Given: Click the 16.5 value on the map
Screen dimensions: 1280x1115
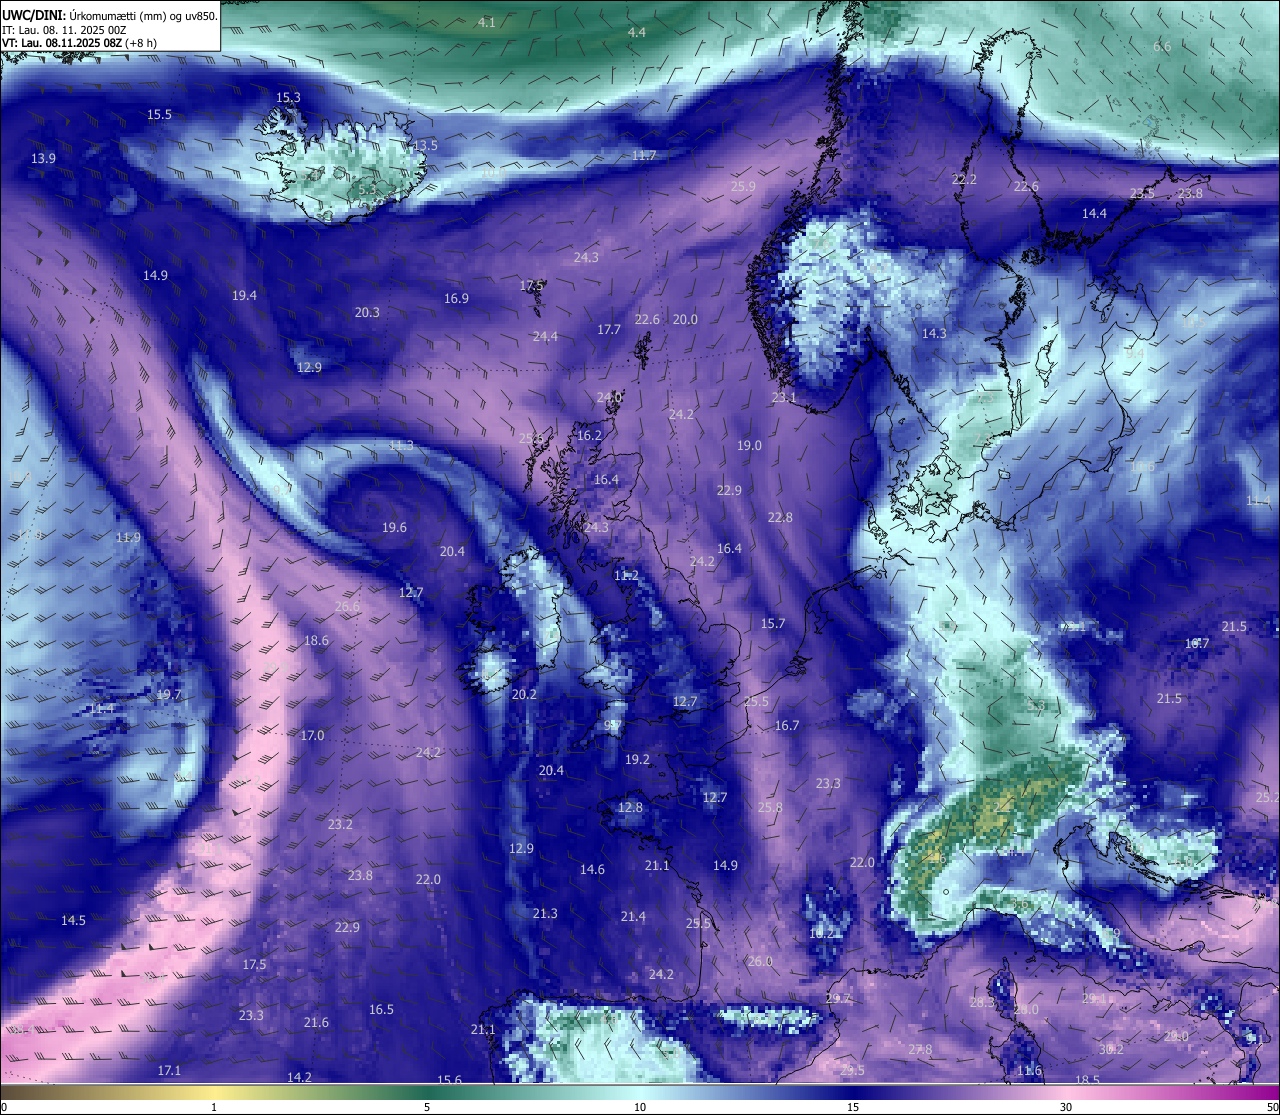Looking at the screenshot, I should pyautogui.click(x=381, y=1010).
